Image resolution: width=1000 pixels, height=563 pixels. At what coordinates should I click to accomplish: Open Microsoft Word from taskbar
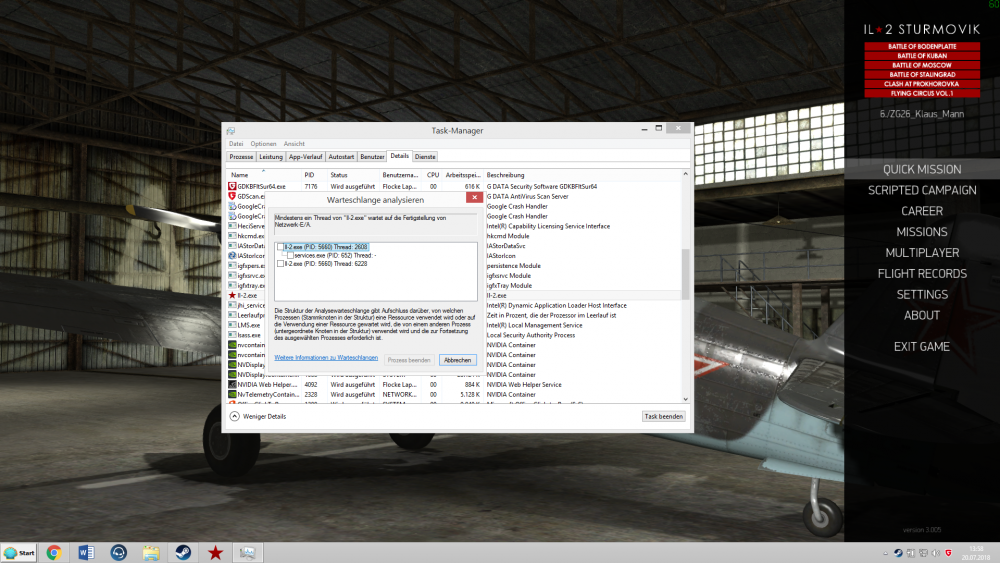[x=86, y=553]
